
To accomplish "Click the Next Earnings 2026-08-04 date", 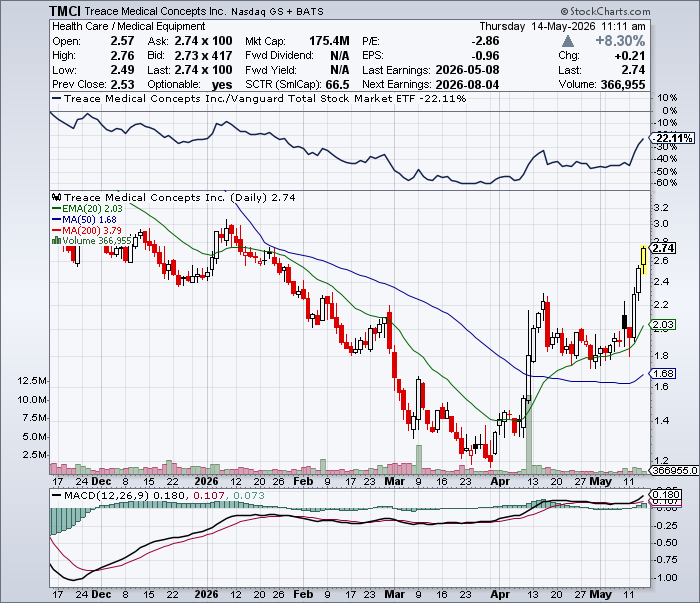I will coord(467,85).
